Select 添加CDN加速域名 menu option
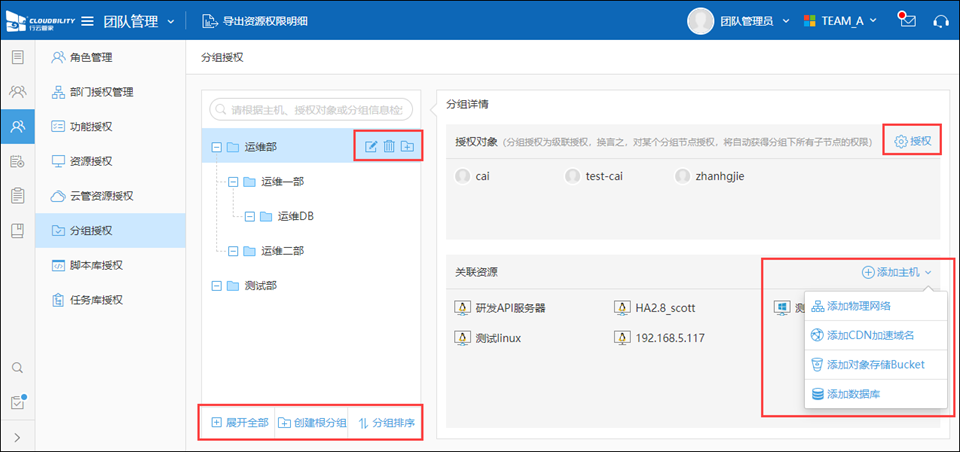This screenshot has width=960, height=452. [x=870, y=335]
